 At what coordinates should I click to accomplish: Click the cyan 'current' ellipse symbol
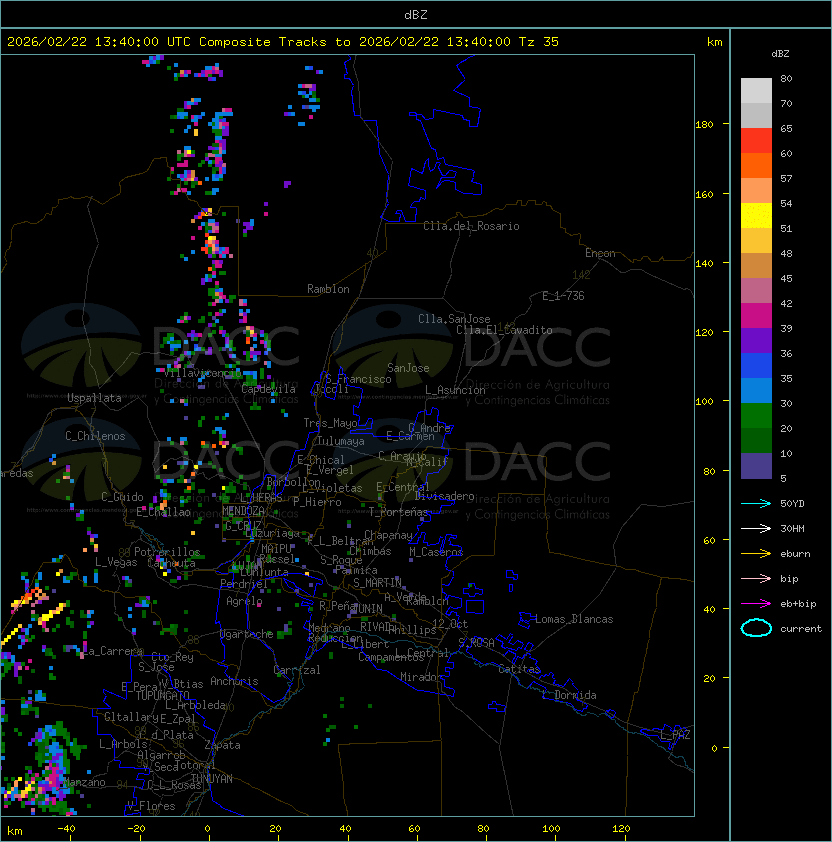click(756, 628)
